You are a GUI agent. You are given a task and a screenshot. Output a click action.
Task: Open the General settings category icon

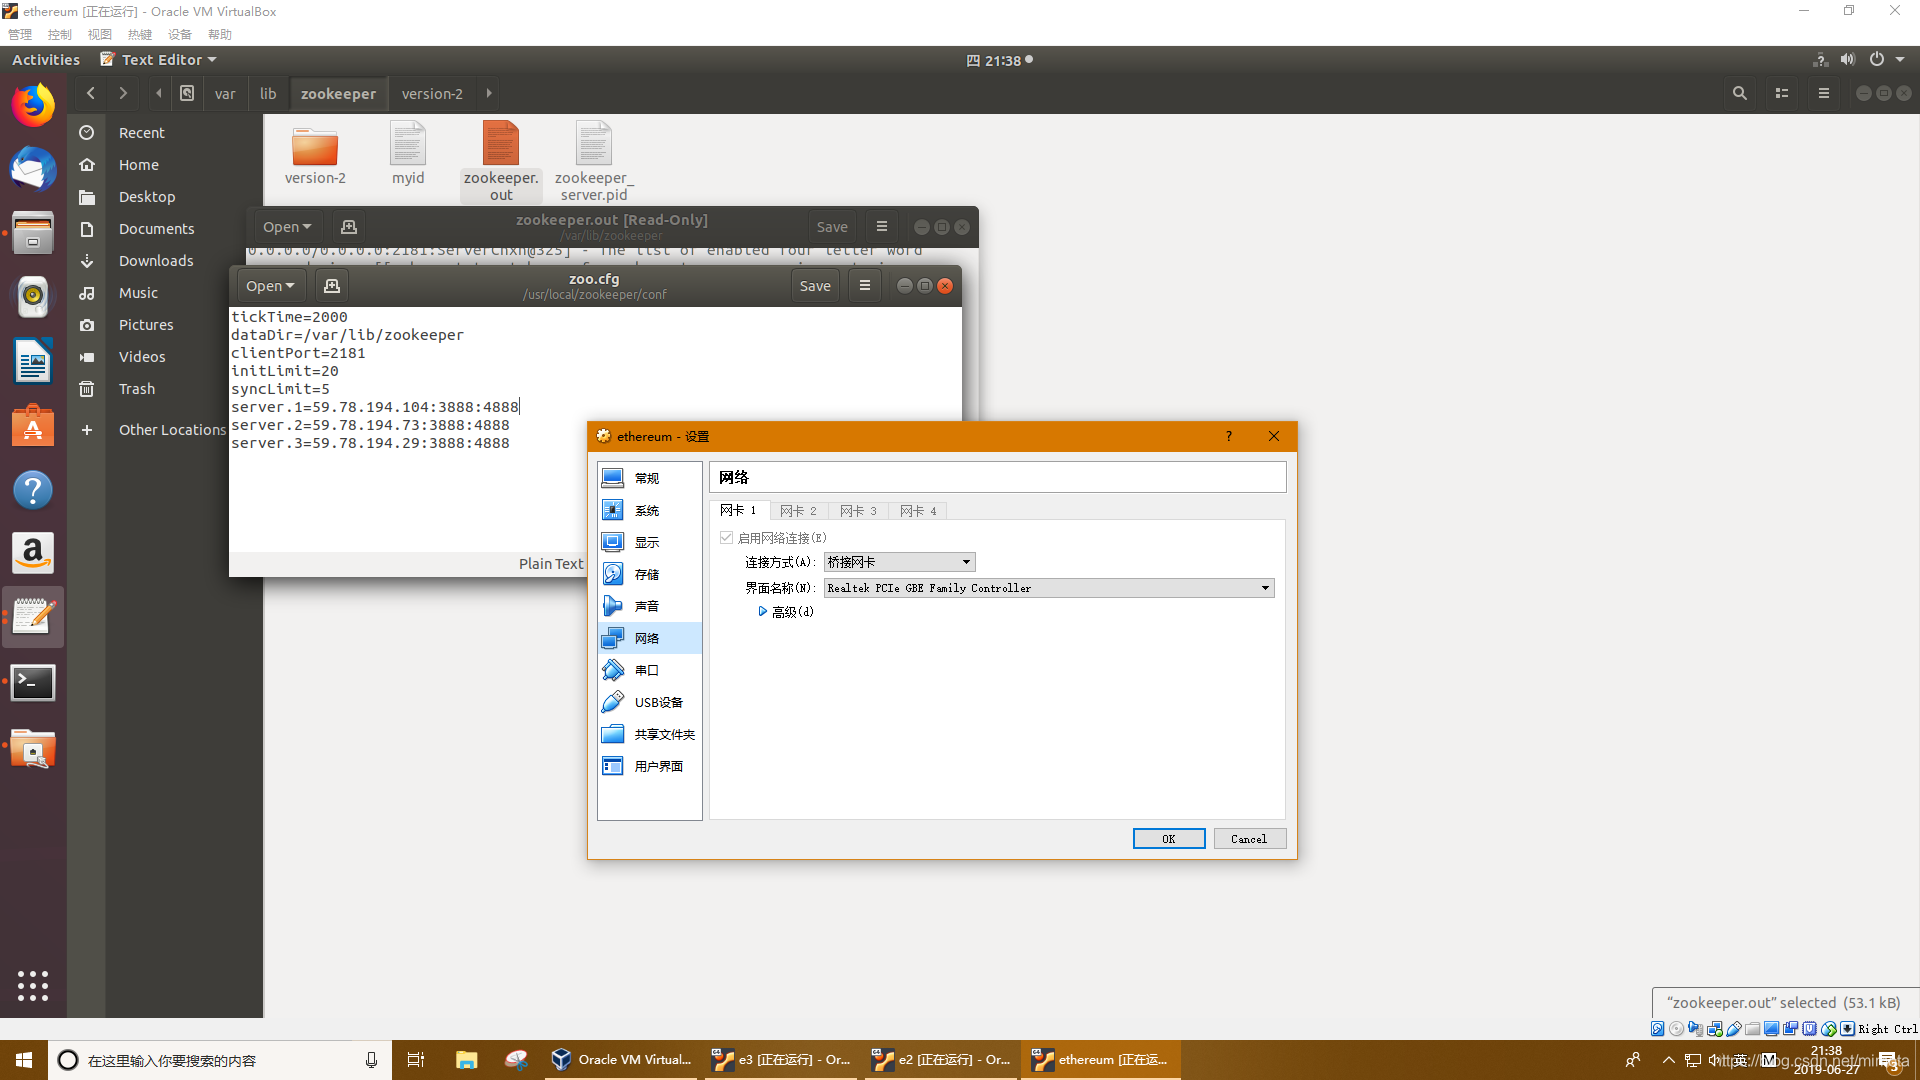[613, 478]
